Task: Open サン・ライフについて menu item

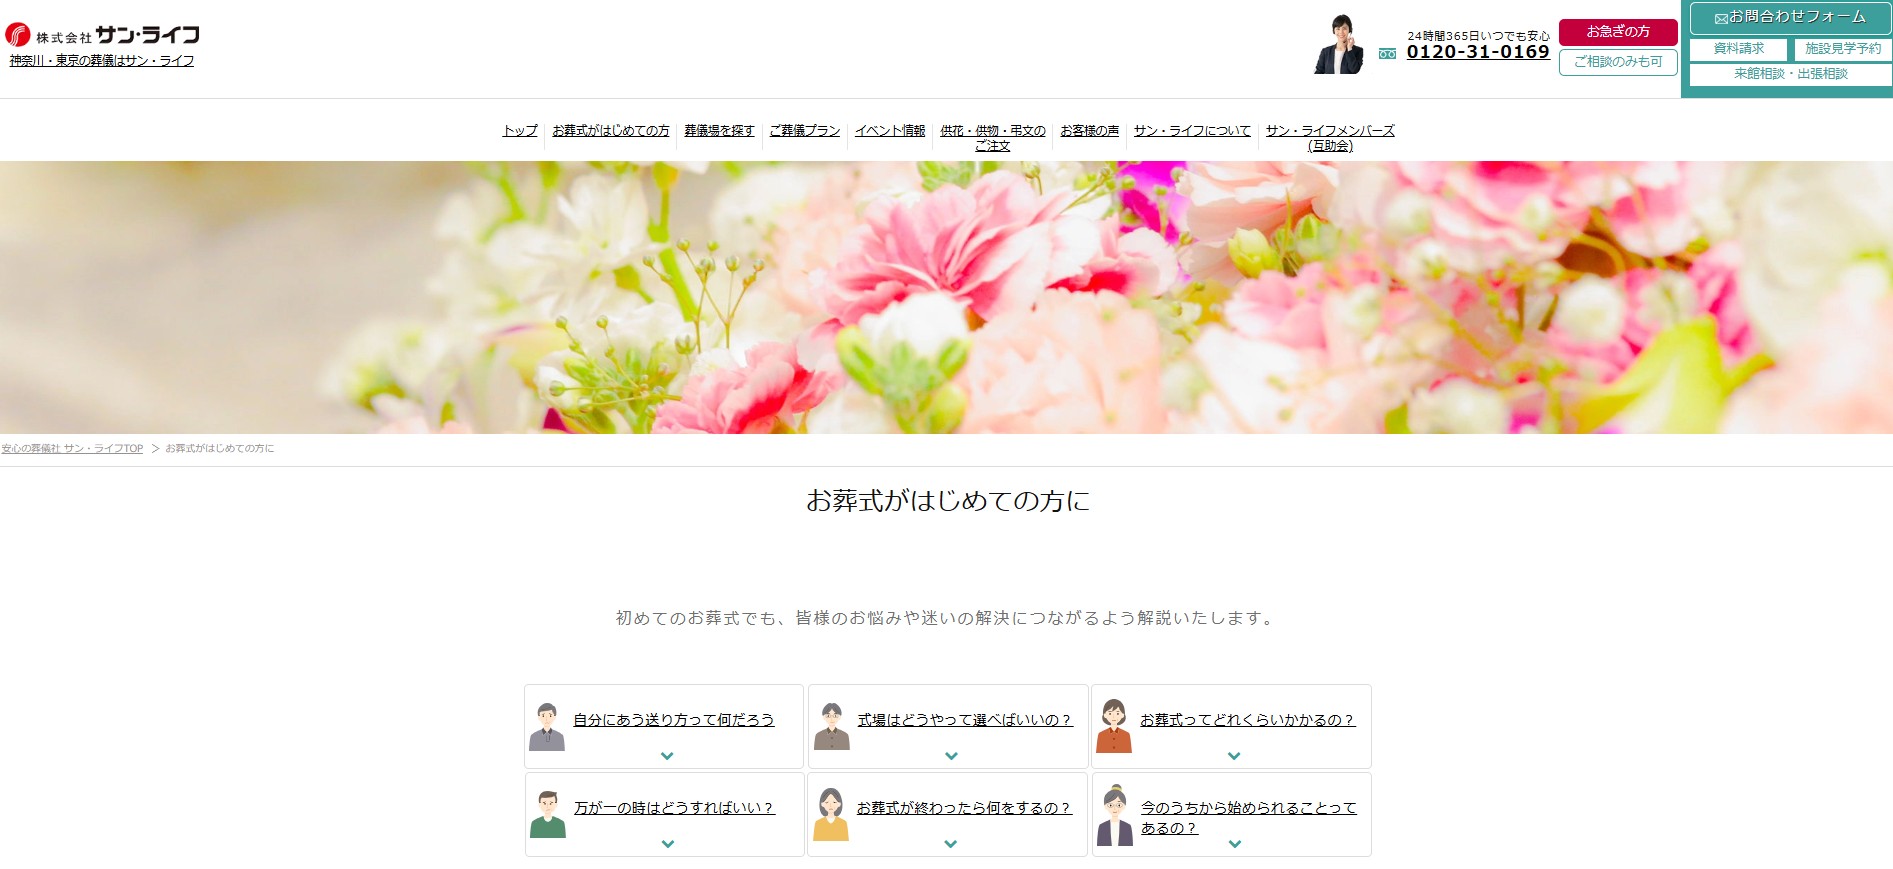Action: click(1192, 131)
